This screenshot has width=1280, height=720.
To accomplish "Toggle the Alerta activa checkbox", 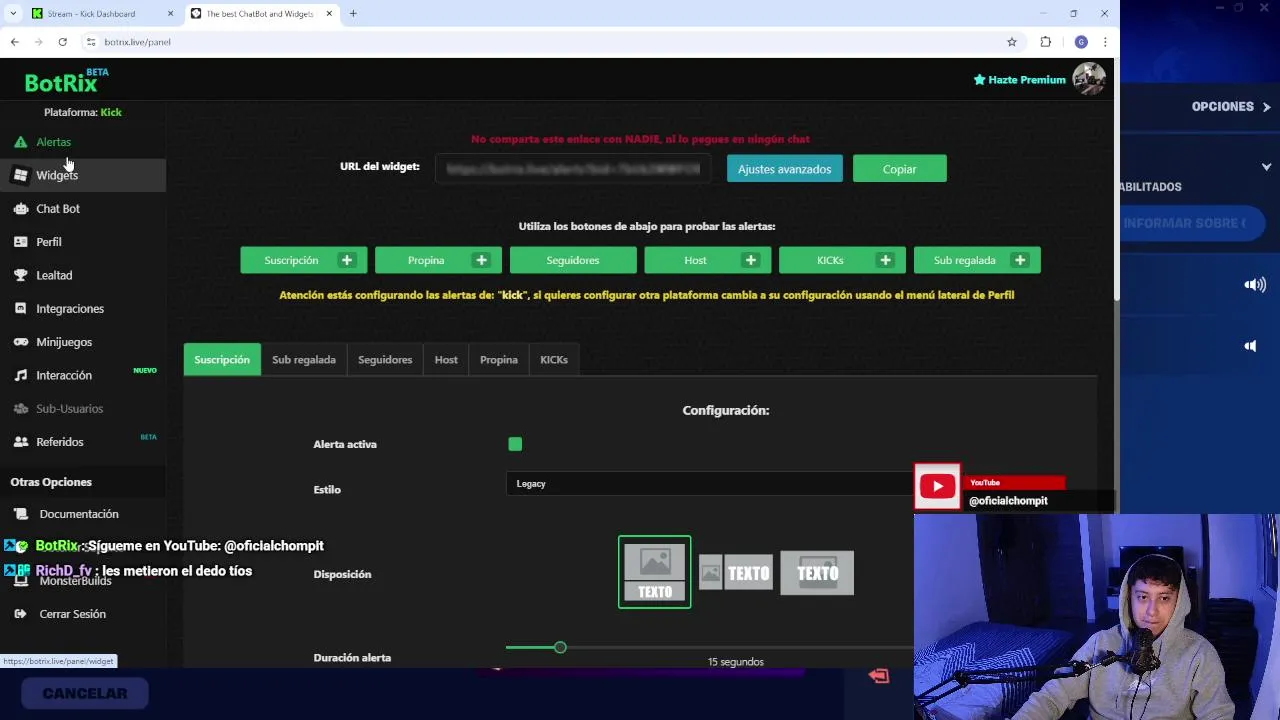I will [x=515, y=444].
